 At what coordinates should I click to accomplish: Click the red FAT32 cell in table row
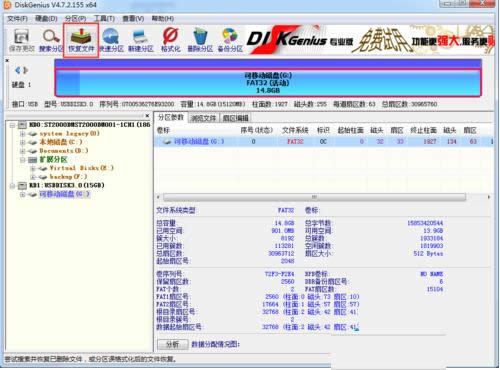(x=295, y=142)
